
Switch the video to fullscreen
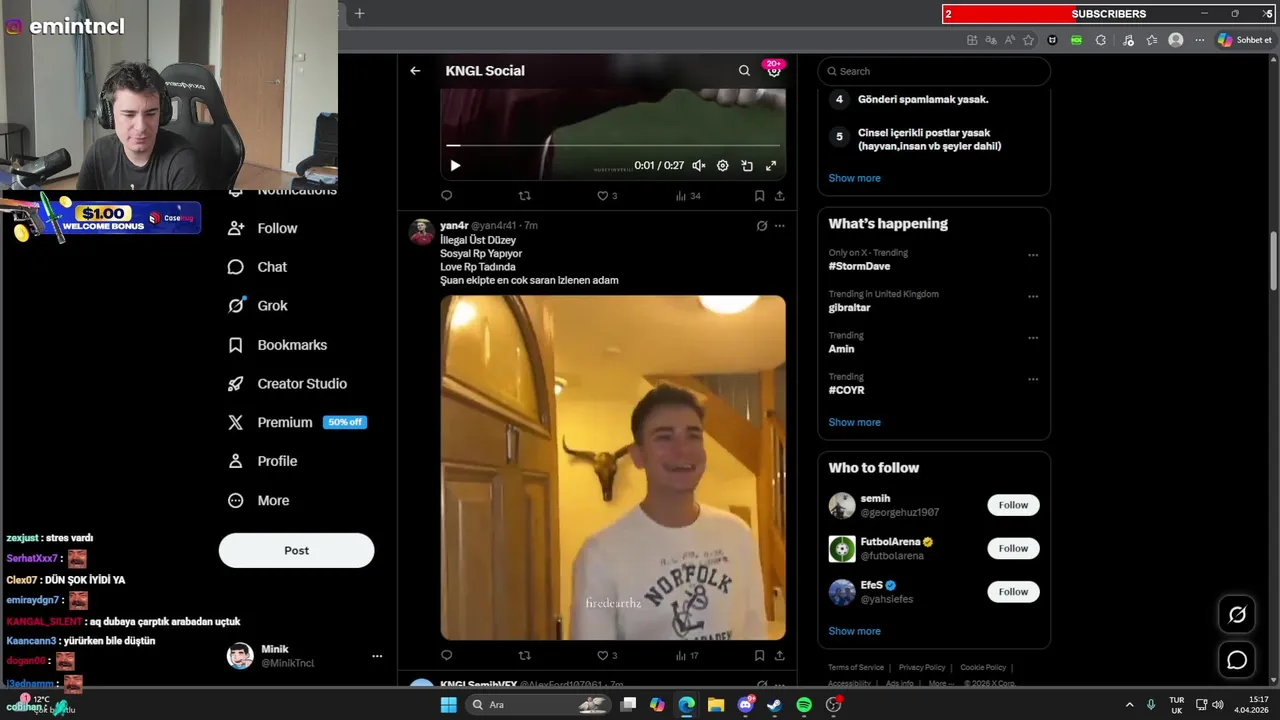tap(771, 166)
